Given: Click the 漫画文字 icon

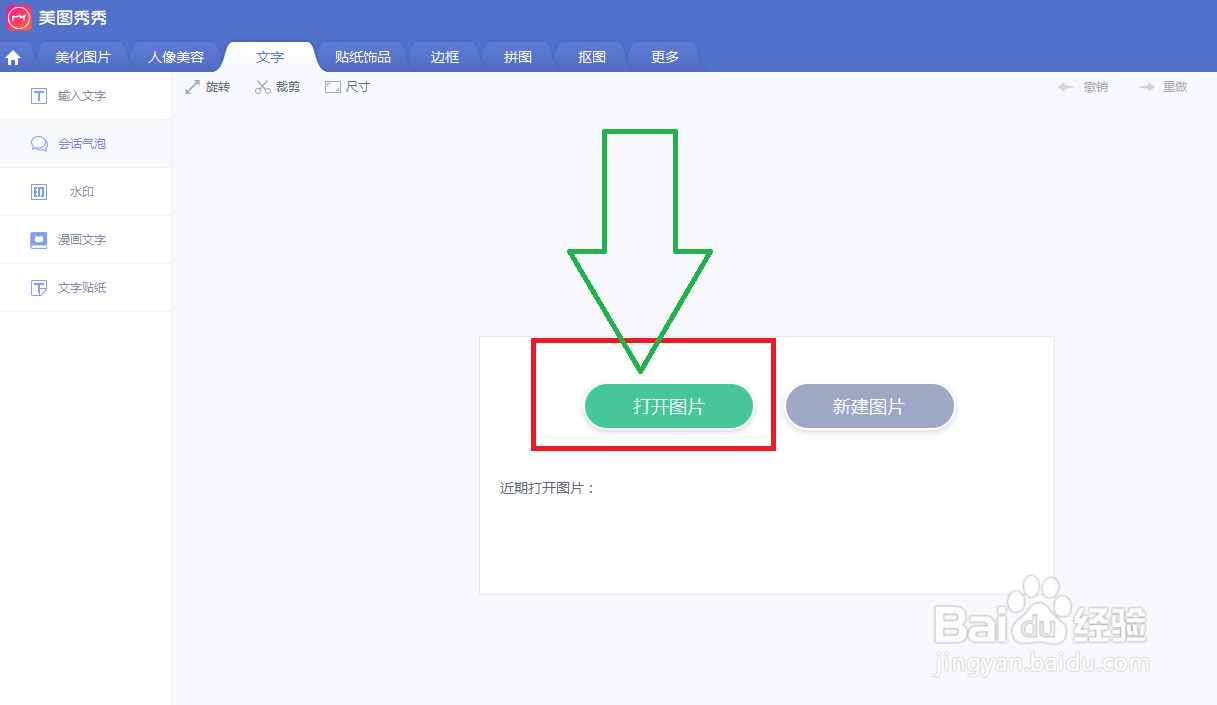Looking at the screenshot, I should tap(39, 240).
